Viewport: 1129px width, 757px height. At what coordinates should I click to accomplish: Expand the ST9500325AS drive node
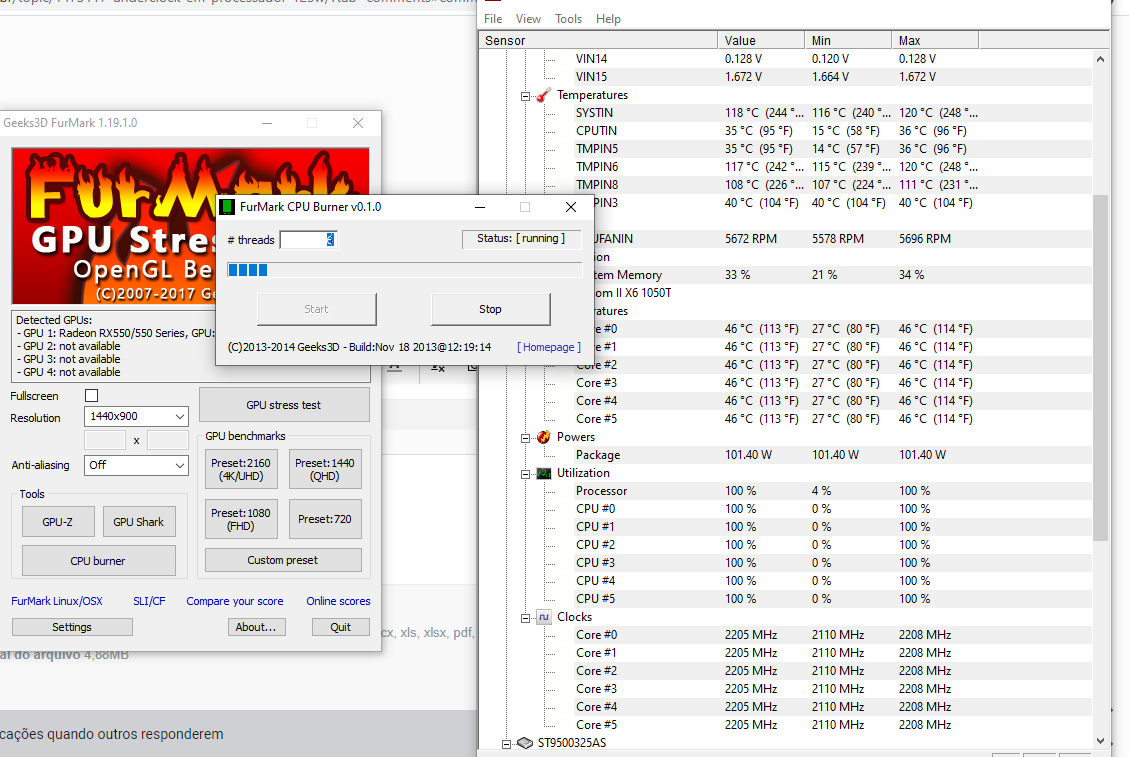click(x=507, y=744)
